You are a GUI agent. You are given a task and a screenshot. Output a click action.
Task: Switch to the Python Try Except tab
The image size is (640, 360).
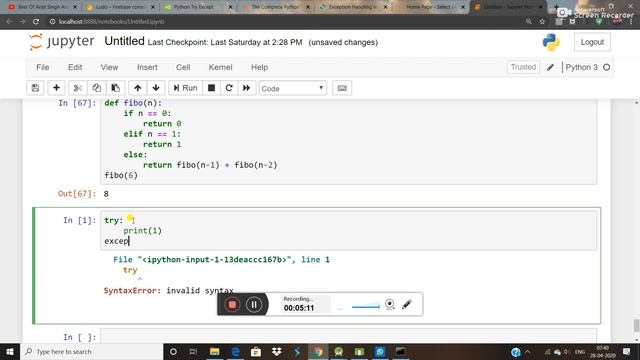coord(193,7)
